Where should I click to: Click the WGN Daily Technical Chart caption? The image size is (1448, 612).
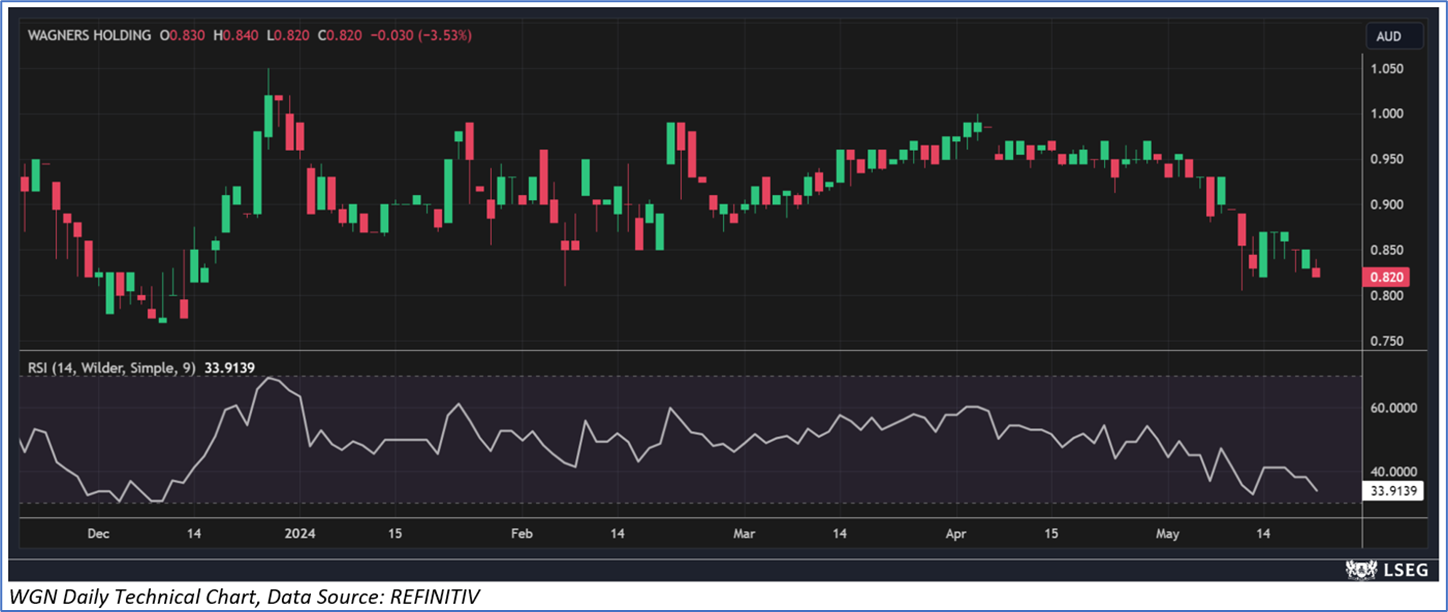[244, 598]
